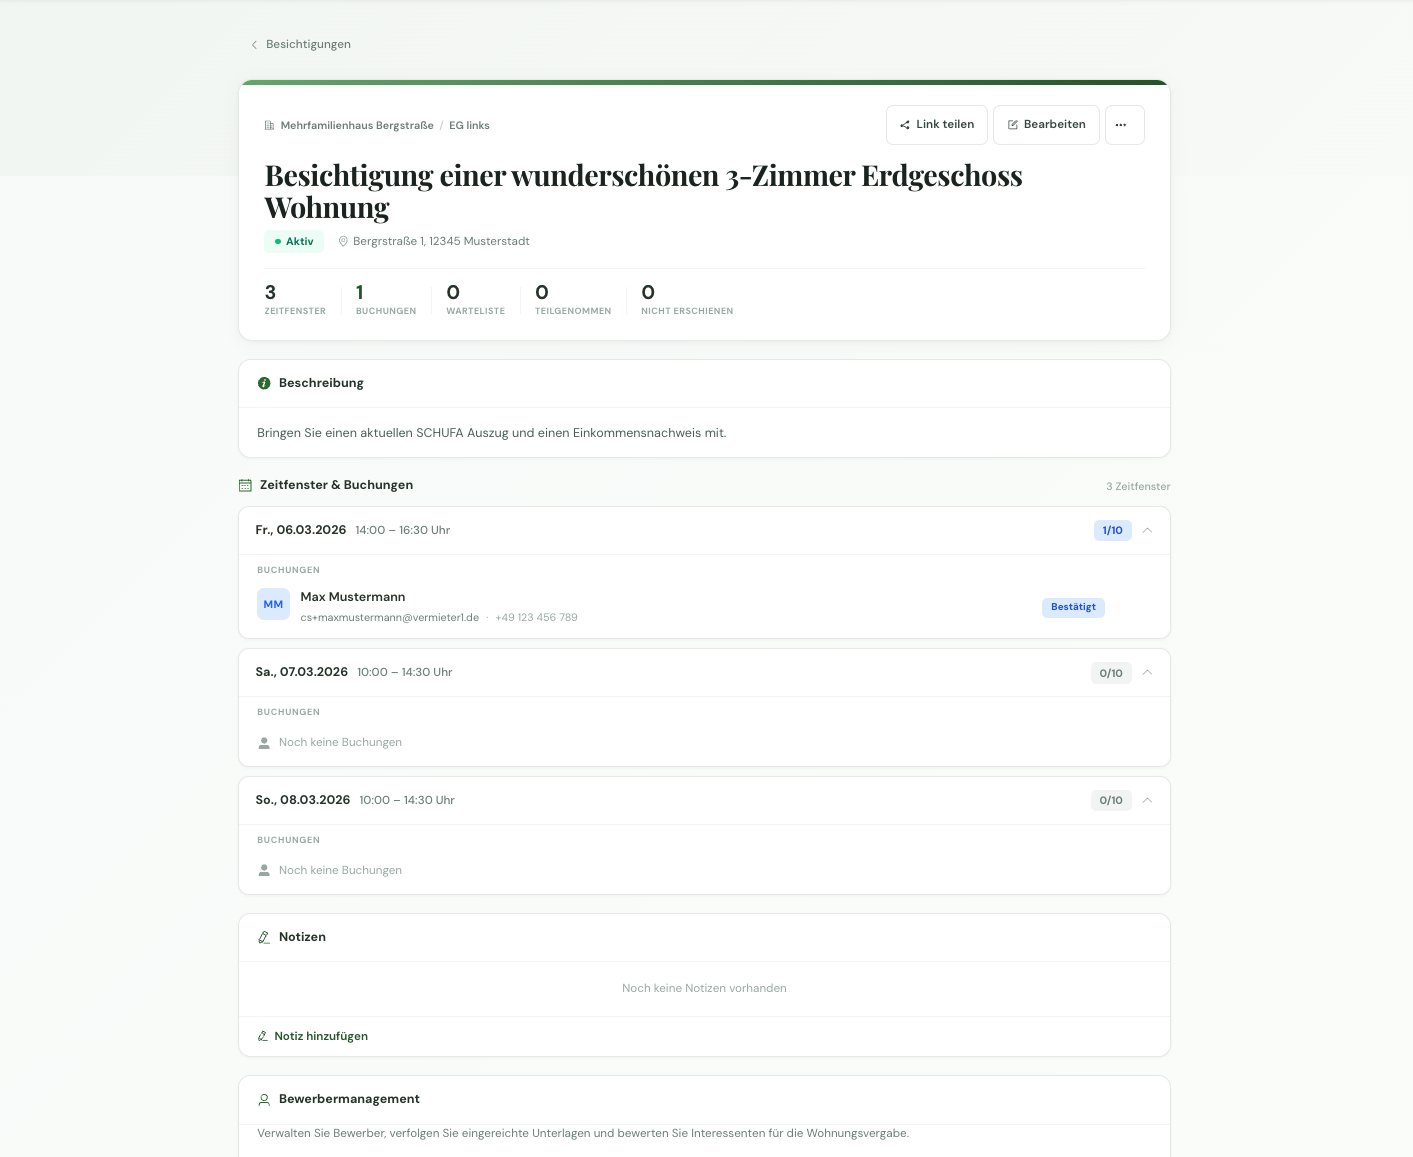The image size is (1413, 1157).
Task: Click the 1/10 capacity badge
Action: pyautogui.click(x=1112, y=531)
